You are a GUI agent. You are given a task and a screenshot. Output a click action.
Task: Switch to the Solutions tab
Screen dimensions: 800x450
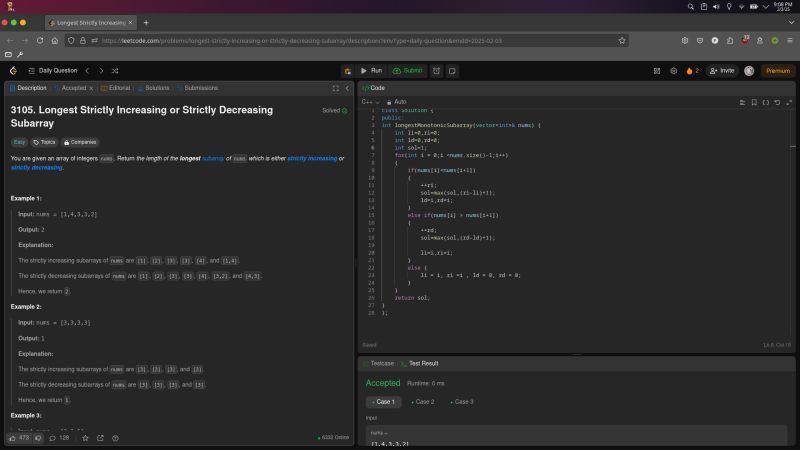pos(154,88)
